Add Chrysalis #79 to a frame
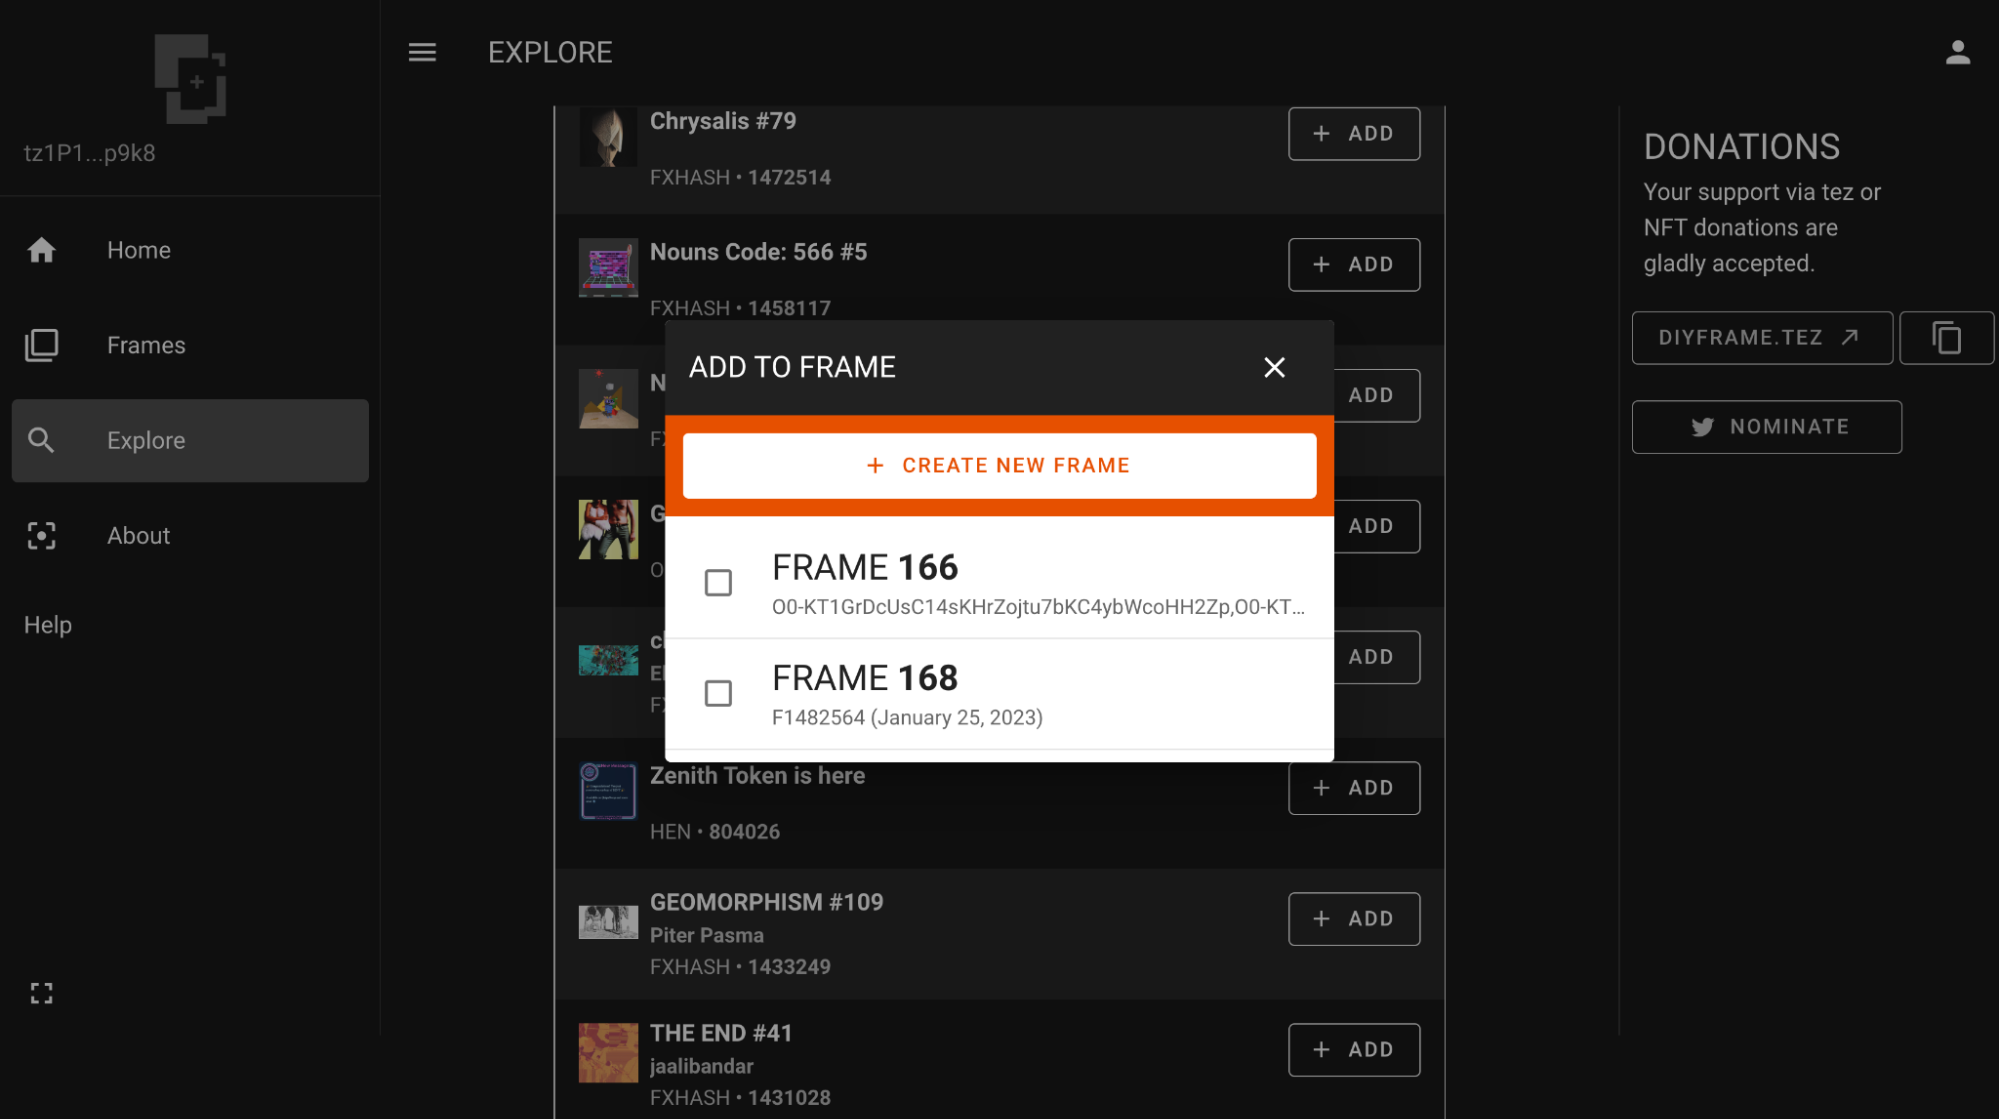Screen dimensions: 1999x1119 click(x=1353, y=134)
